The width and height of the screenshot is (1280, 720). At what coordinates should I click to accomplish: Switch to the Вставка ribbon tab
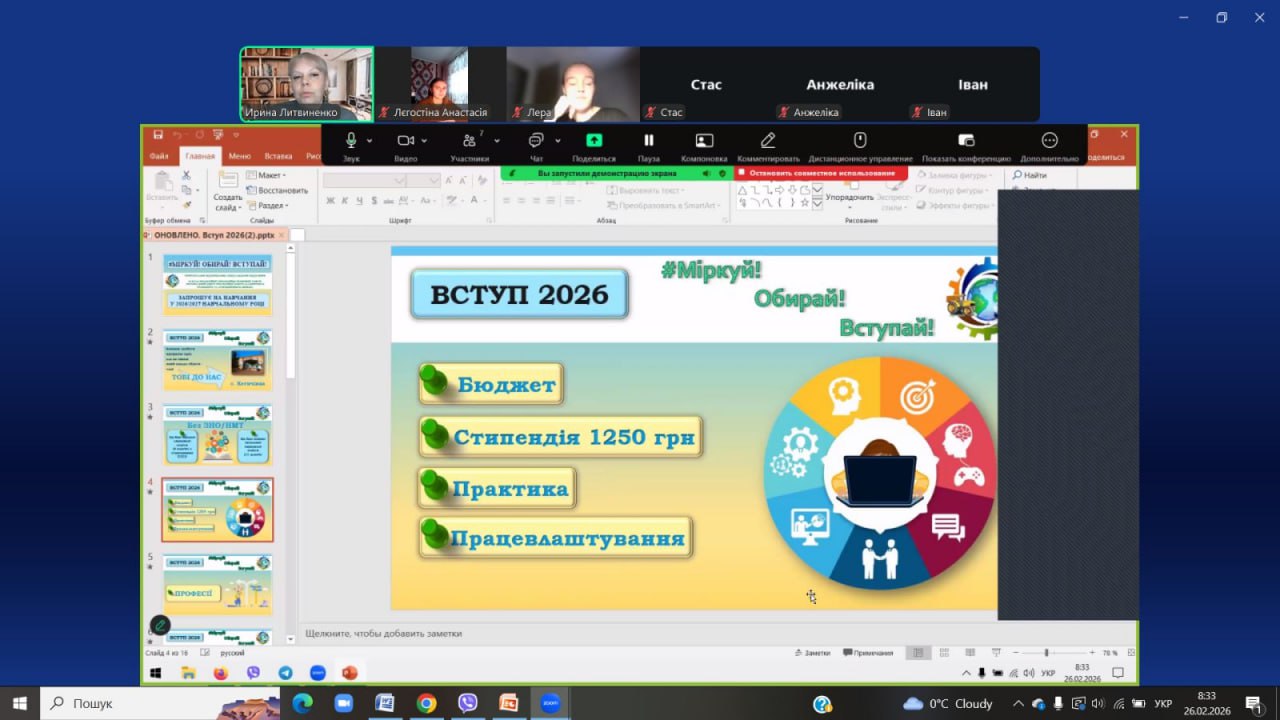click(278, 156)
